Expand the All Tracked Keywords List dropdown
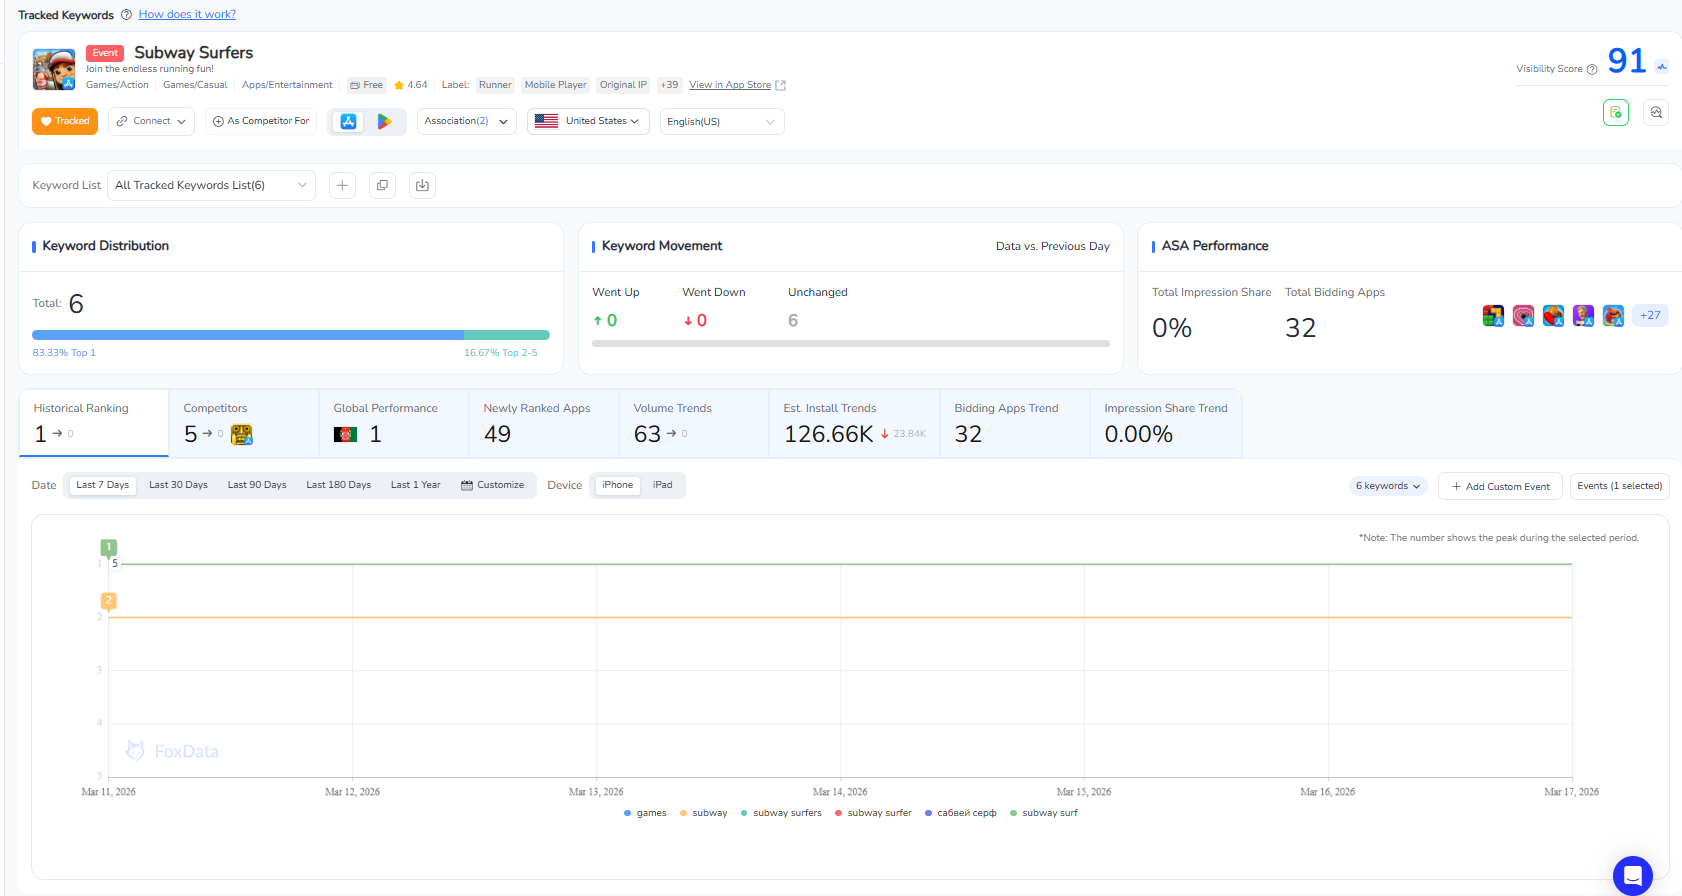Image resolution: width=1682 pixels, height=896 pixels. point(211,185)
